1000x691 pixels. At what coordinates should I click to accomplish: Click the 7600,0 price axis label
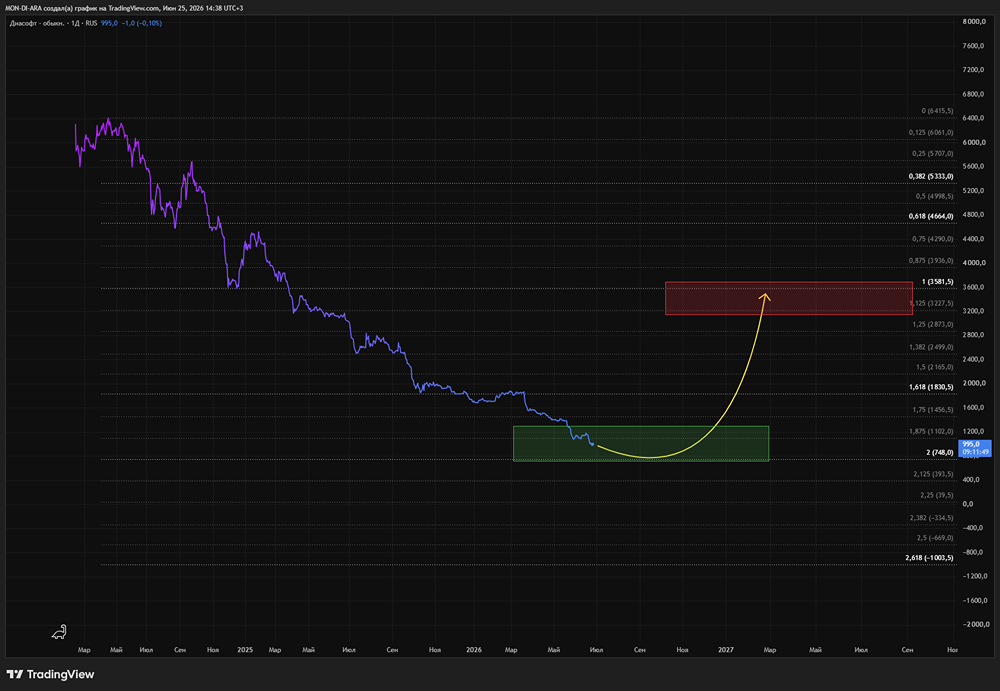click(974, 46)
